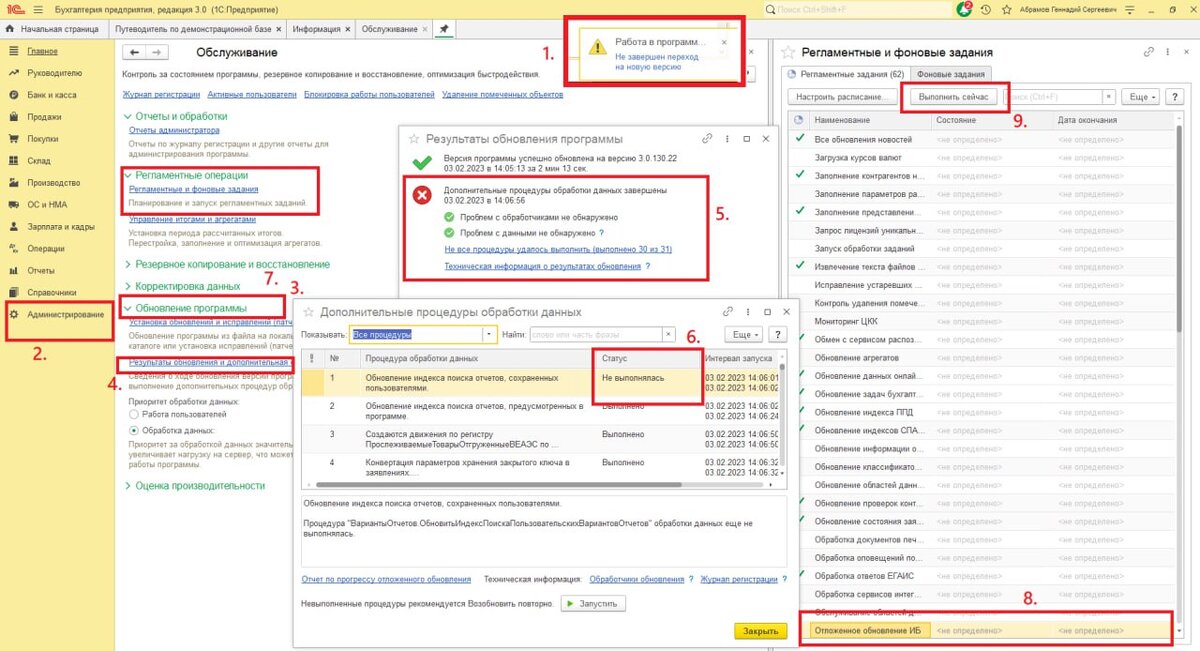Open the Журнал регистрации link in Обслуживание
The width and height of the screenshot is (1200, 651).
pos(160,94)
